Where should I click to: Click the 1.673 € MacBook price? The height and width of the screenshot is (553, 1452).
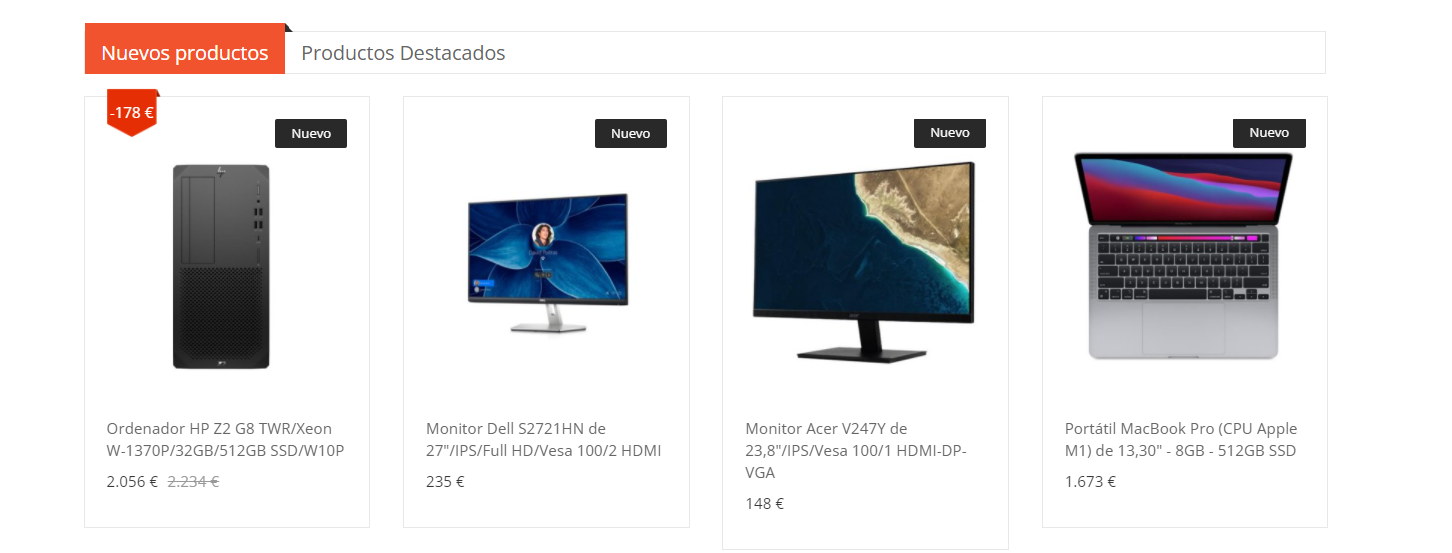click(1090, 481)
